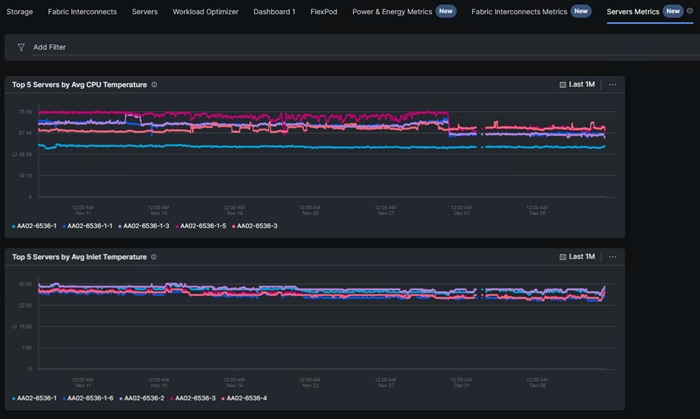Open the CPU Temperature widget ellipsis menu

pyautogui.click(x=612, y=84)
